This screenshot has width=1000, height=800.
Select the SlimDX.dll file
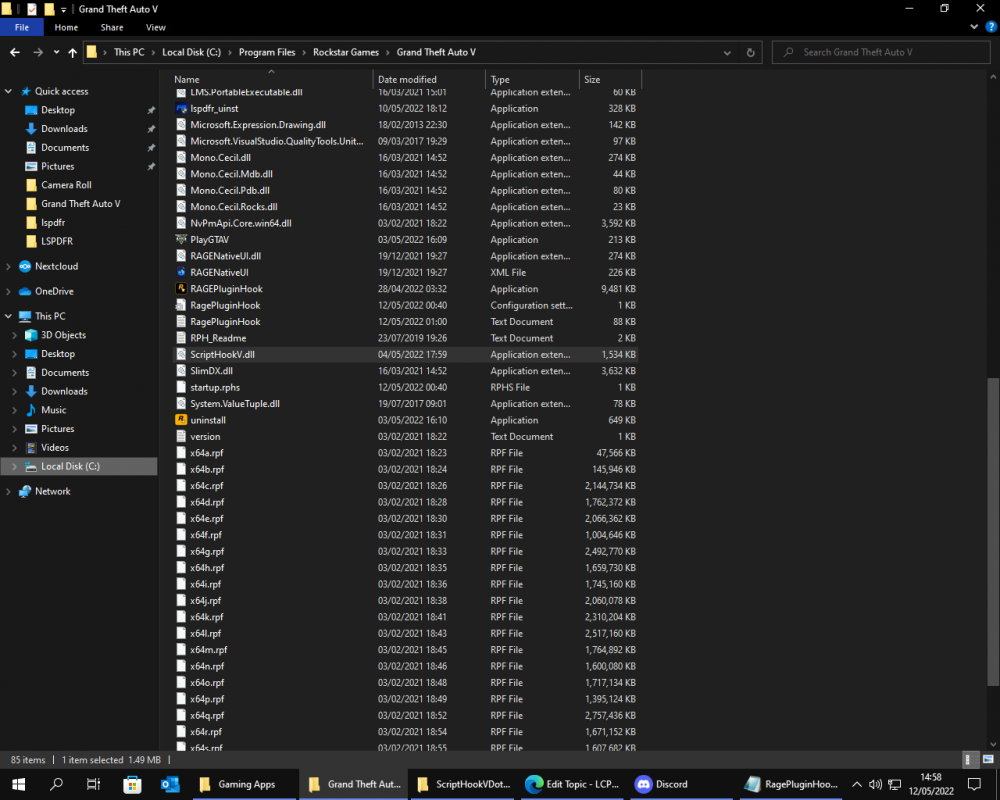click(x=406, y=371)
